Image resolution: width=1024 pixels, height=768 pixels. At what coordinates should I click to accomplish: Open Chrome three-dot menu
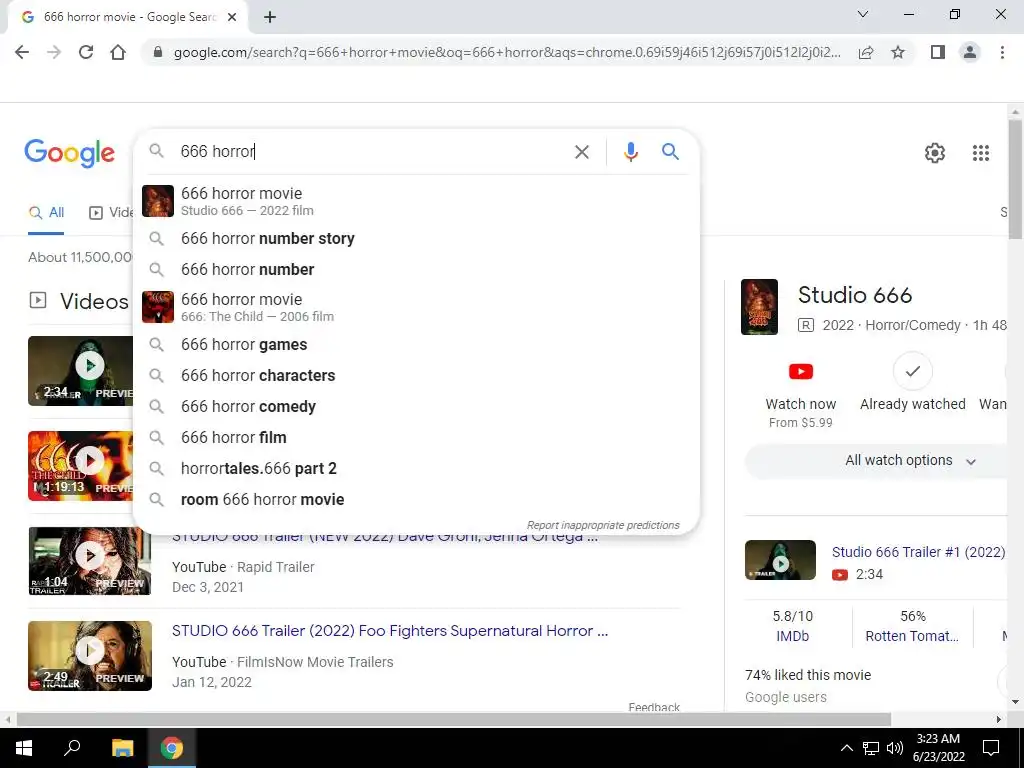pos(1002,52)
